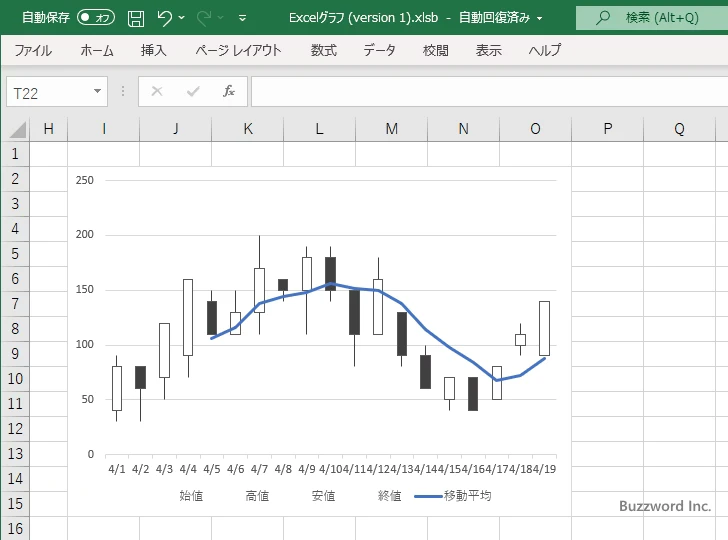
Task: Click the 250 vertical axis label
Action: click(84, 180)
